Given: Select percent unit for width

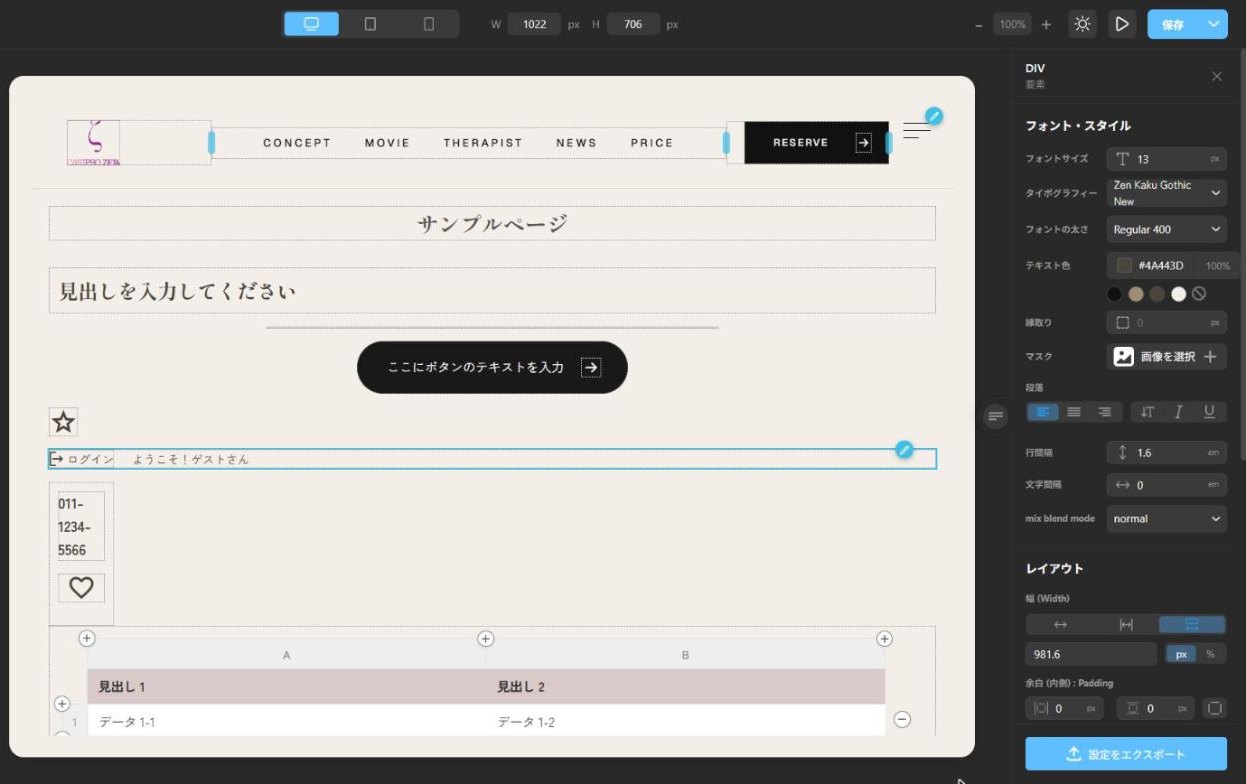Looking at the screenshot, I should (x=1210, y=654).
